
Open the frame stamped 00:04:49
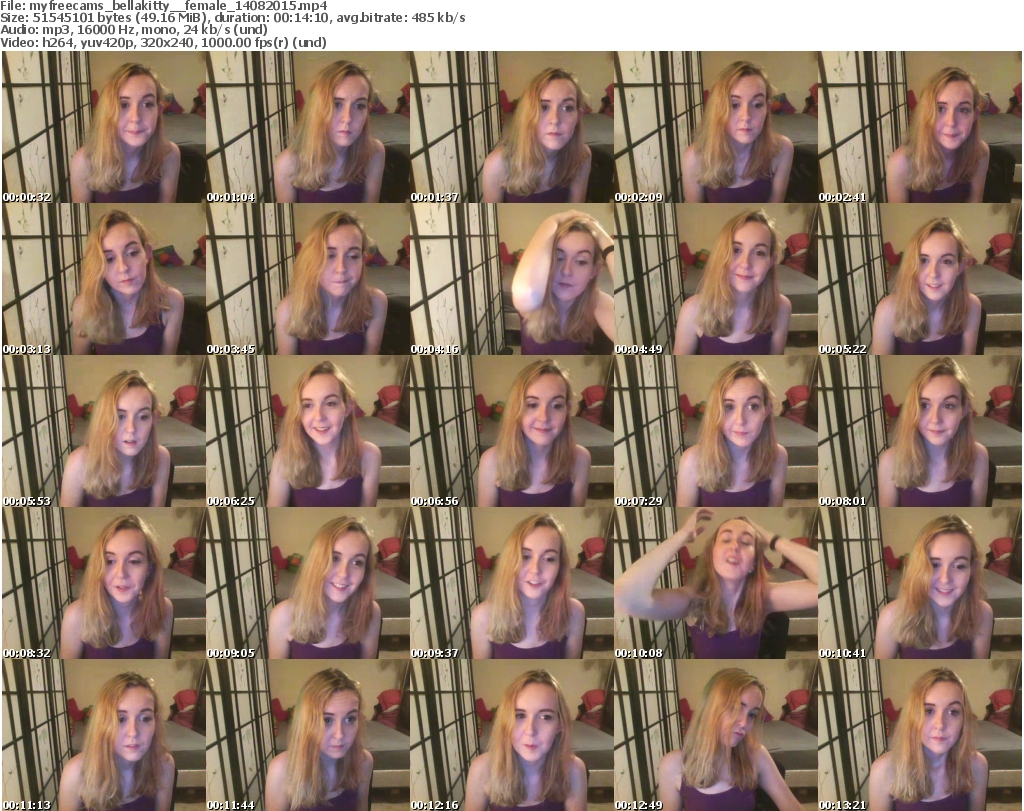(716, 279)
